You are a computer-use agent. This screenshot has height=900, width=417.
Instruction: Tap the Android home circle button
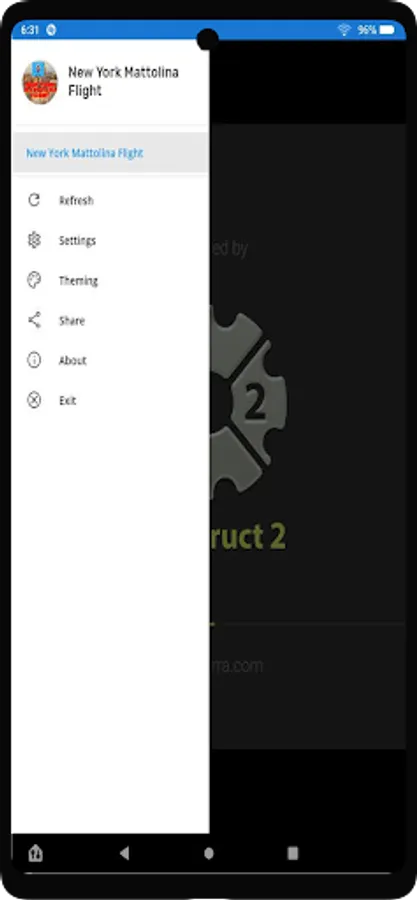[x=209, y=853]
